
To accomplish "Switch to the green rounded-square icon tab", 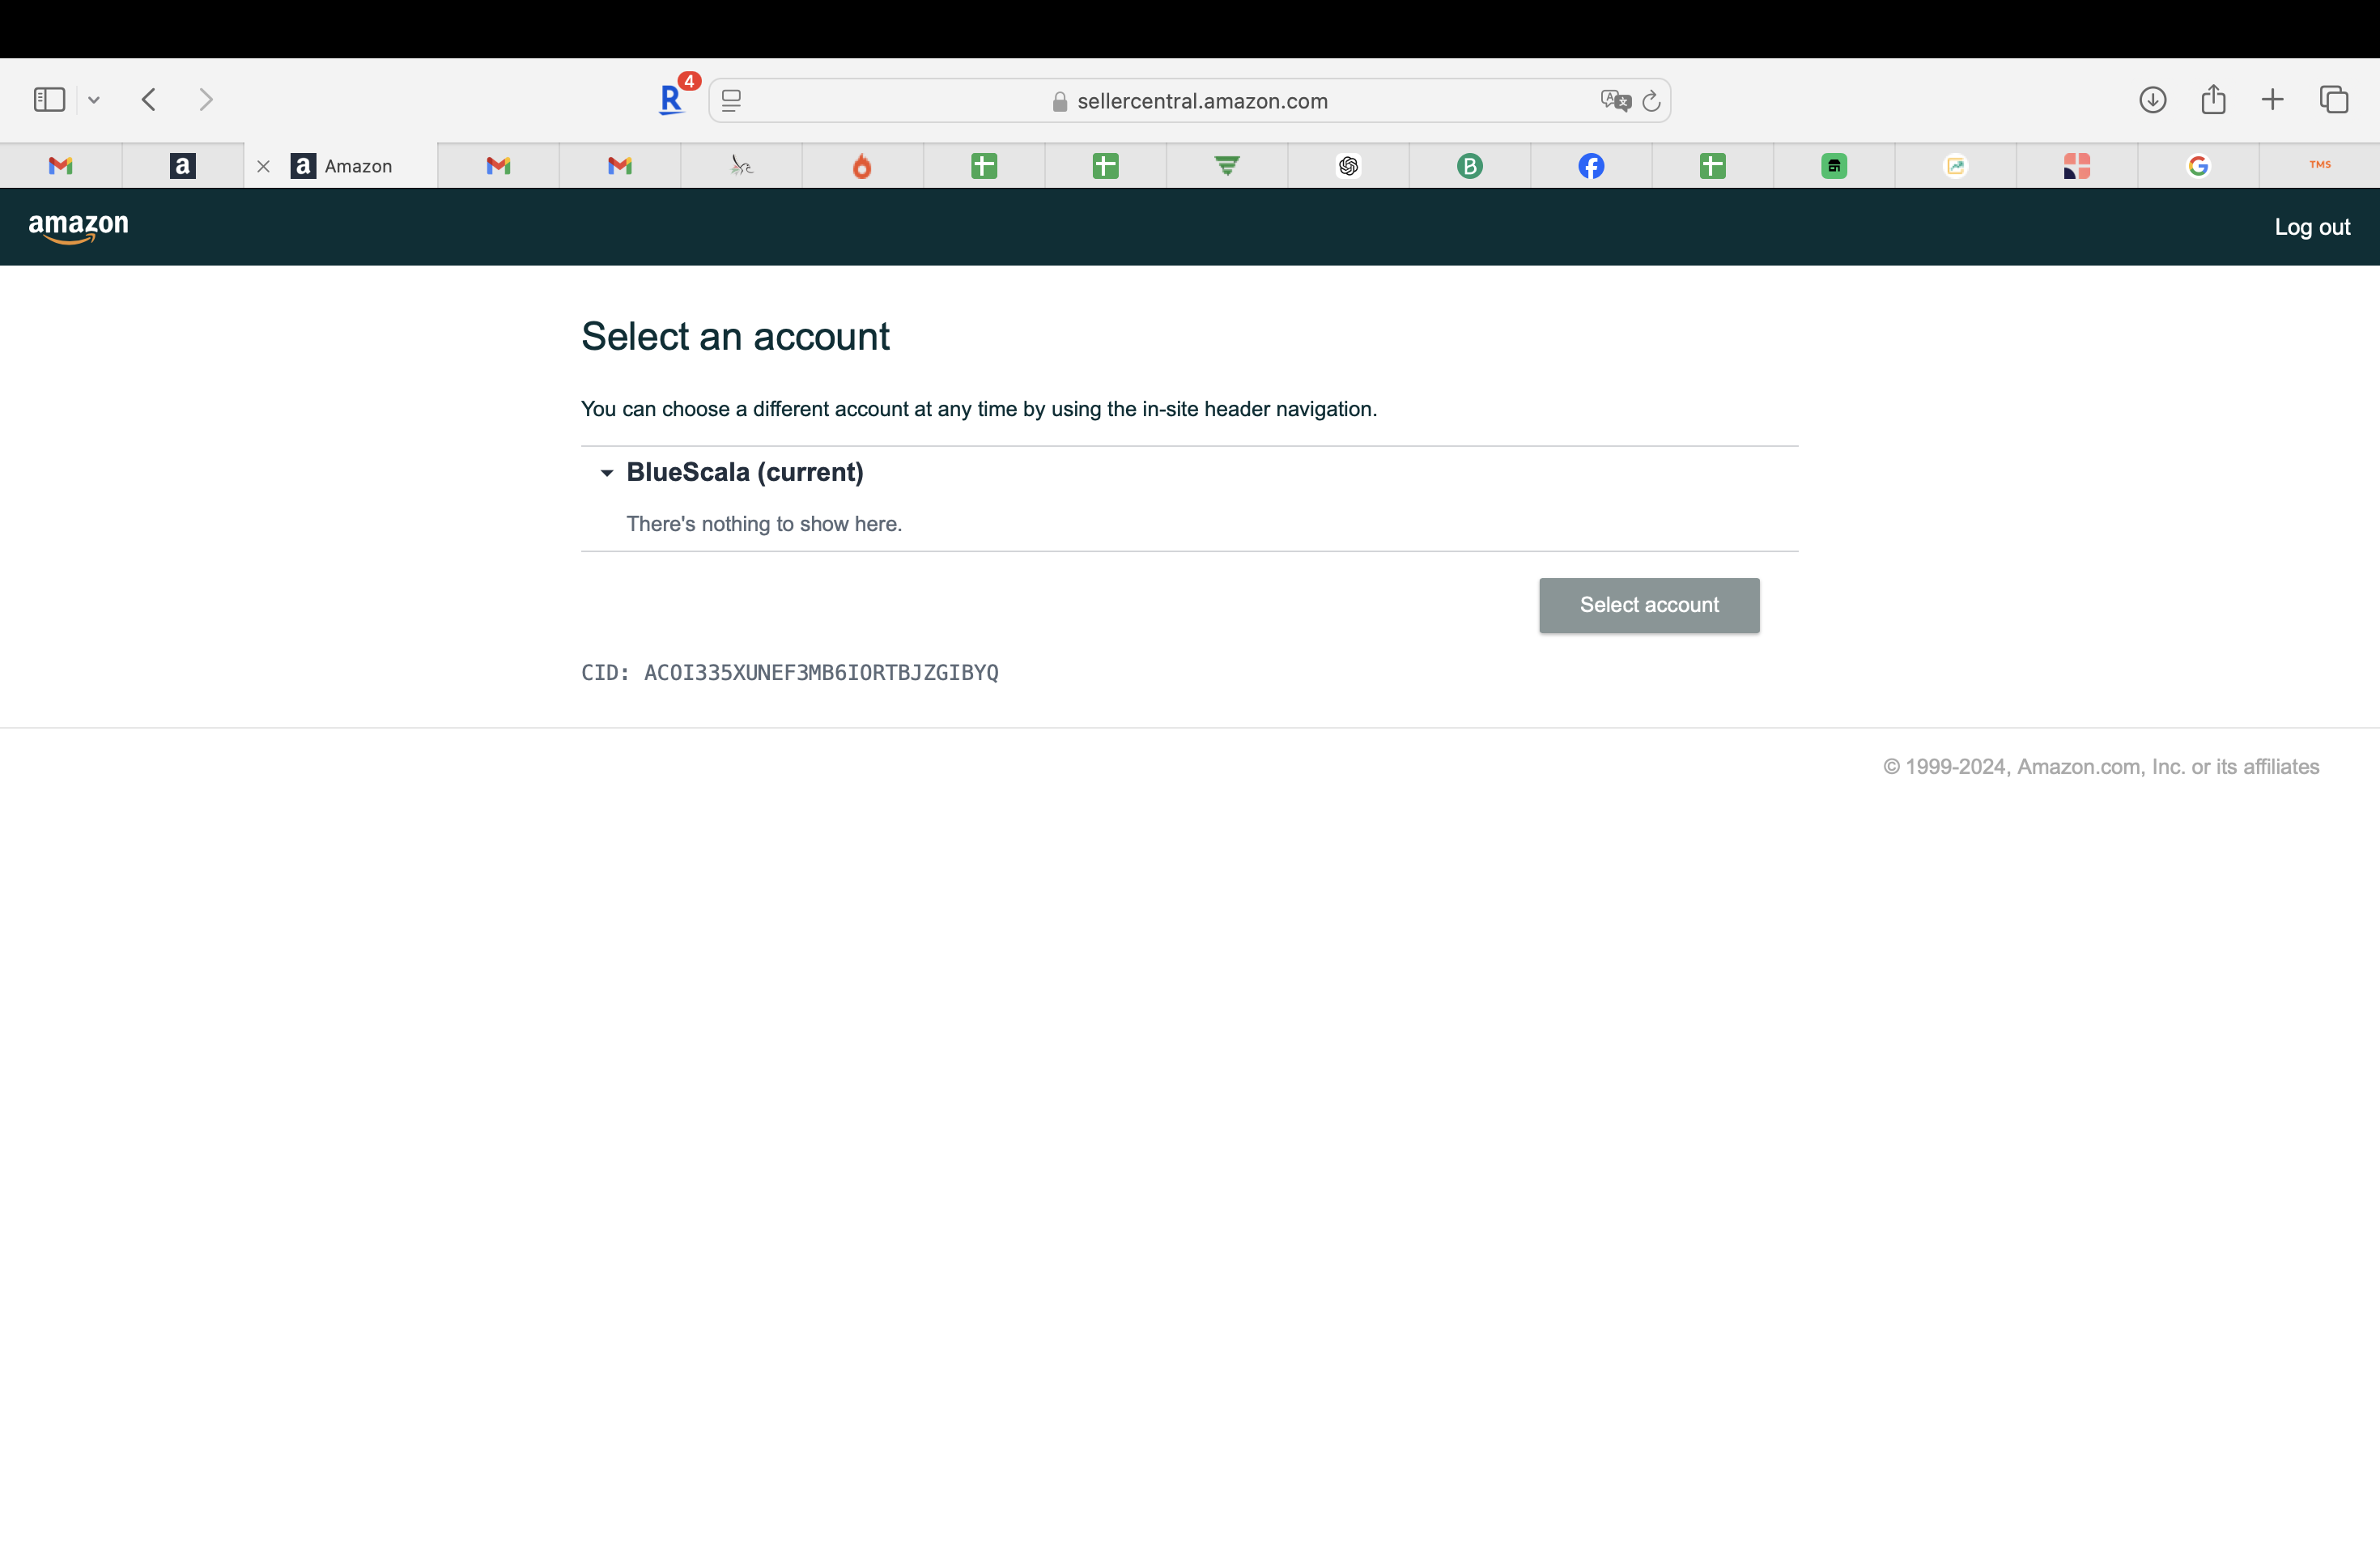I will point(1834,166).
